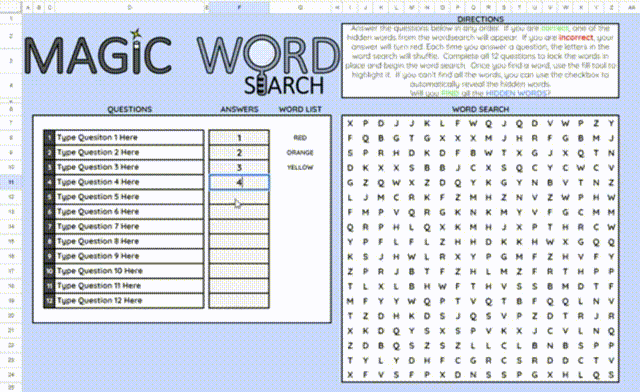Select the 'Type Question 10 Here' cell
This screenshot has width=640, height=392.
click(129, 271)
